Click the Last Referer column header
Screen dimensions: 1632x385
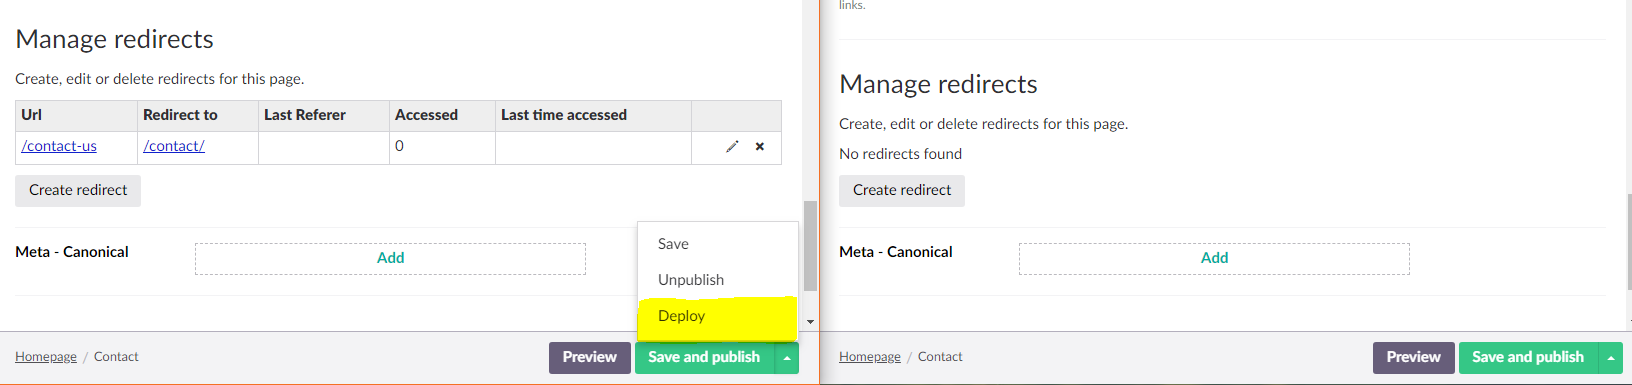(x=324, y=115)
